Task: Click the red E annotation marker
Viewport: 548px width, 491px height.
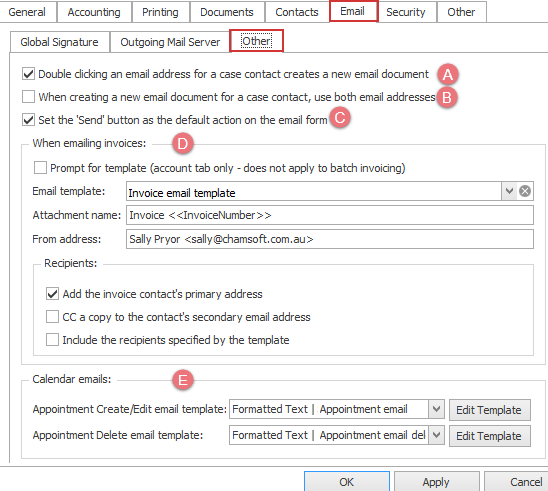Action: tap(183, 380)
